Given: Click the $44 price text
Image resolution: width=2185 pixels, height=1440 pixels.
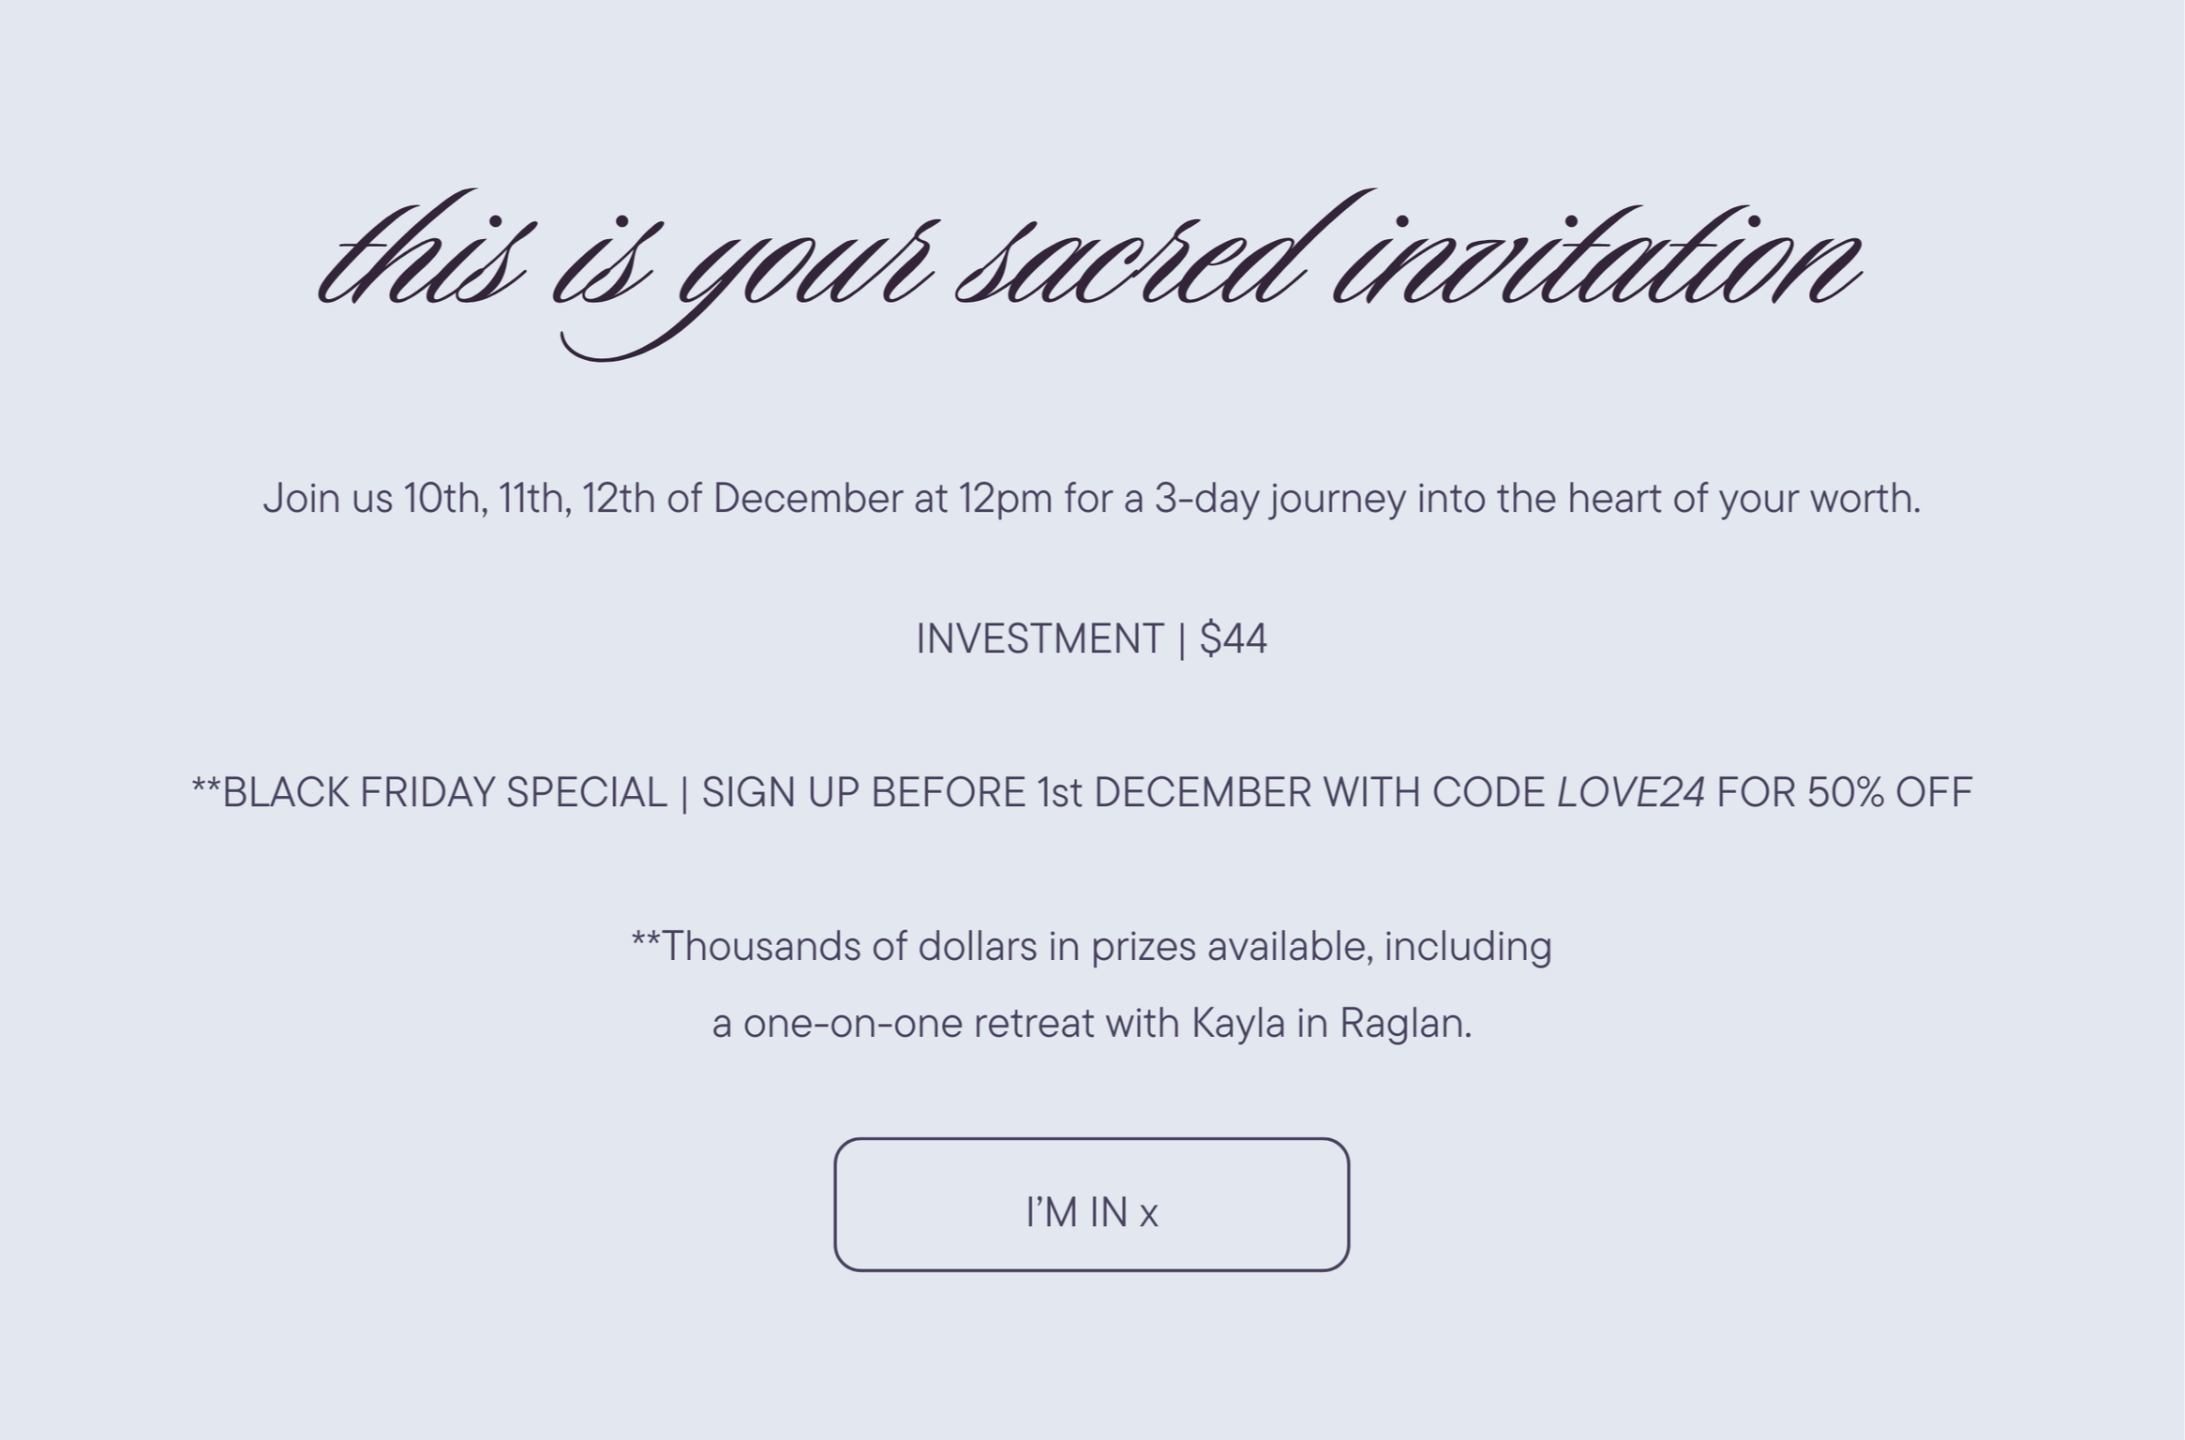Looking at the screenshot, I should pos(1233,639).
